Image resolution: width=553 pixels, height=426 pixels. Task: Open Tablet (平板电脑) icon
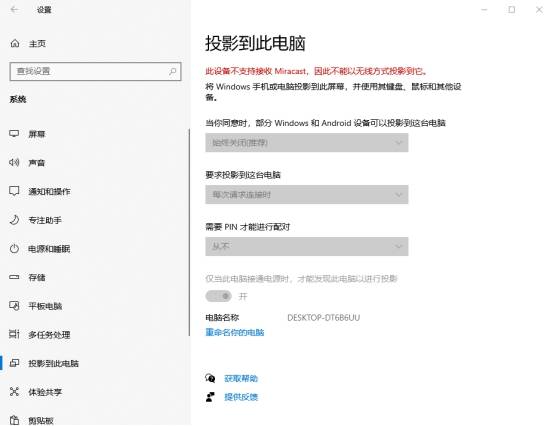[x=14, y=306]
